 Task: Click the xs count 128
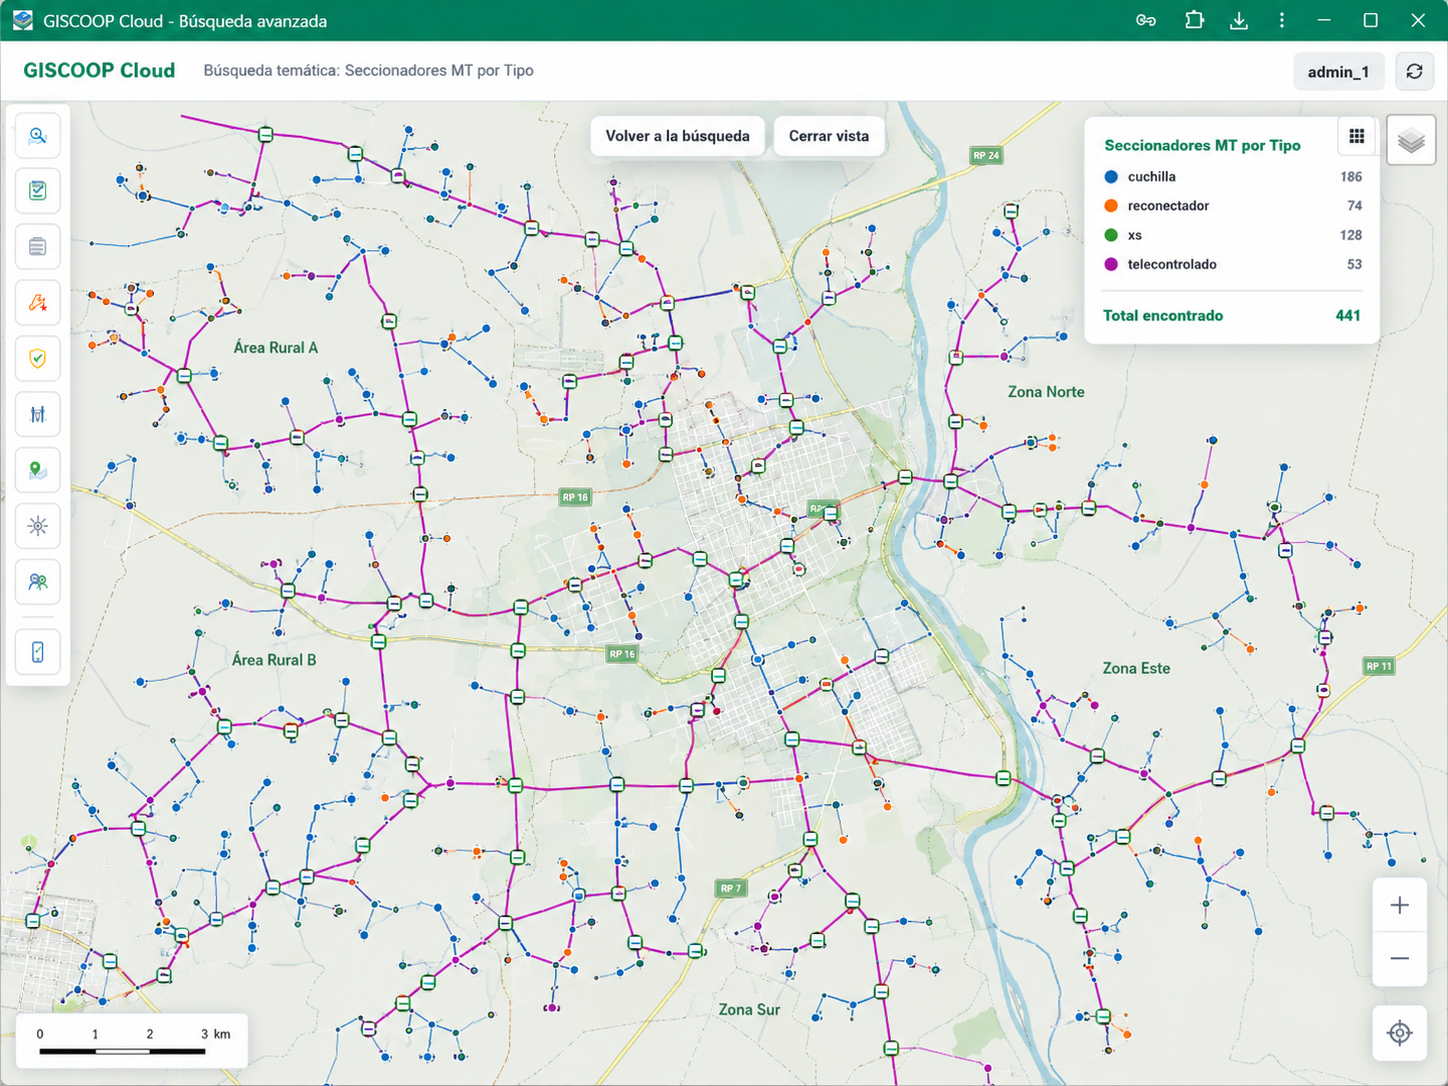click(1351, 235)
